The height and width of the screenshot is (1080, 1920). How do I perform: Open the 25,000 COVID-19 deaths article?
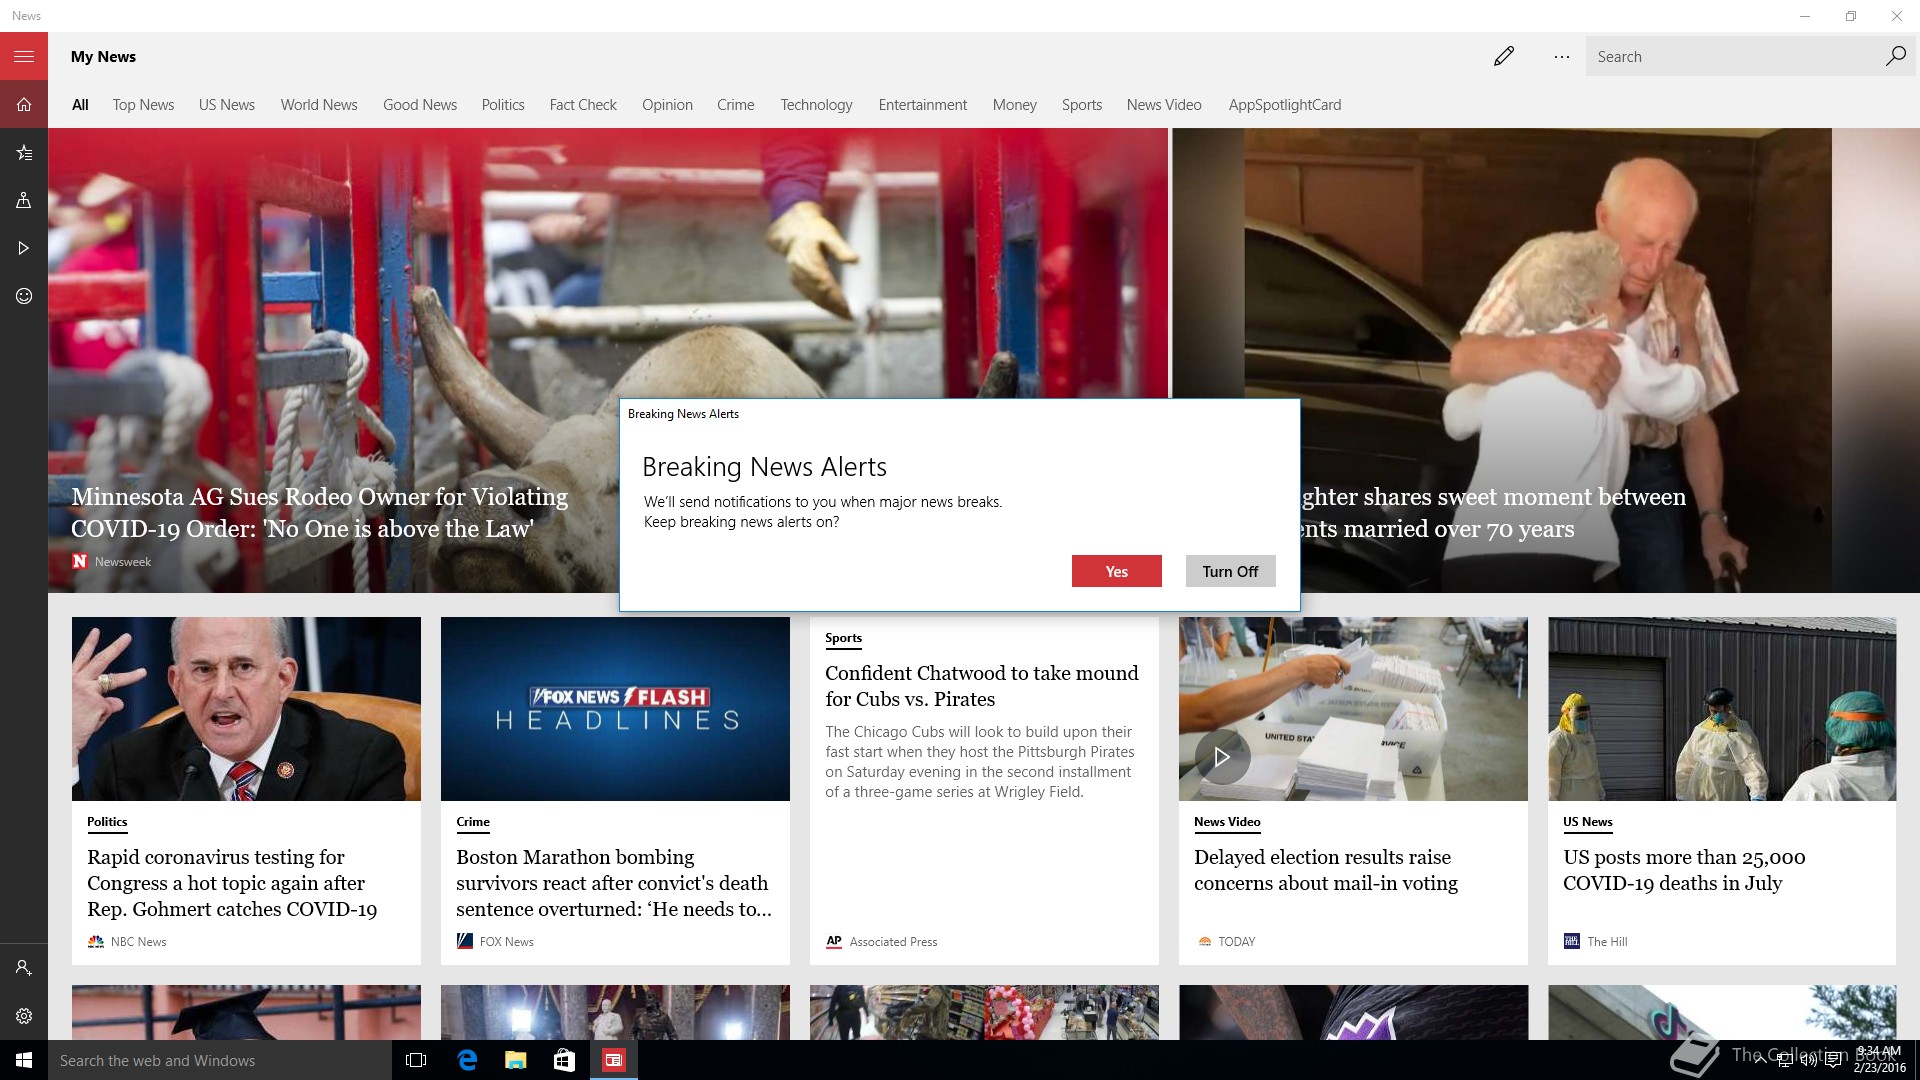tap(1684, 870)
